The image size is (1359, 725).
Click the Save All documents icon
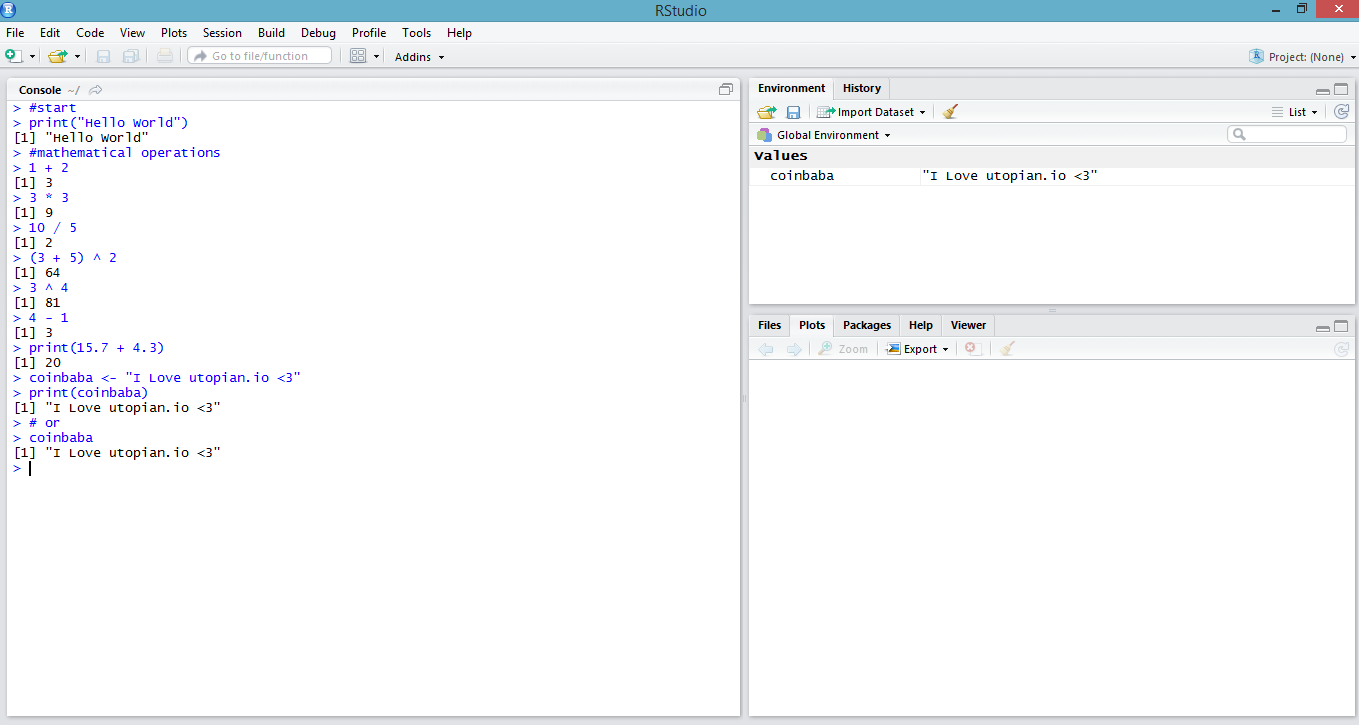tap(131, 56)
